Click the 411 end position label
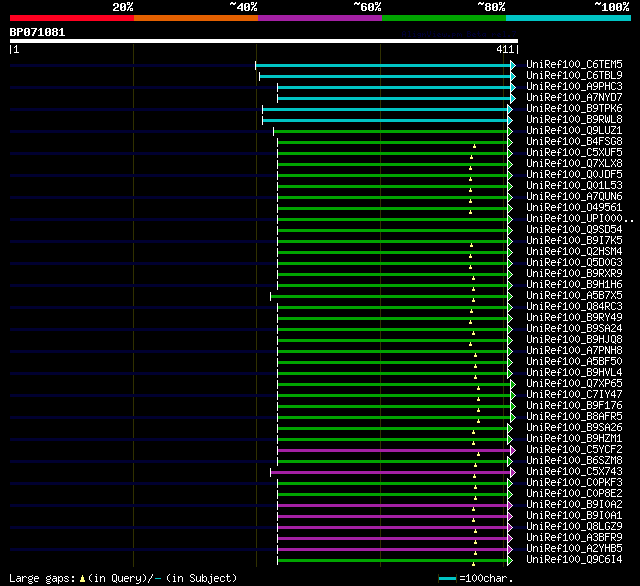 [x=505, y=49]
